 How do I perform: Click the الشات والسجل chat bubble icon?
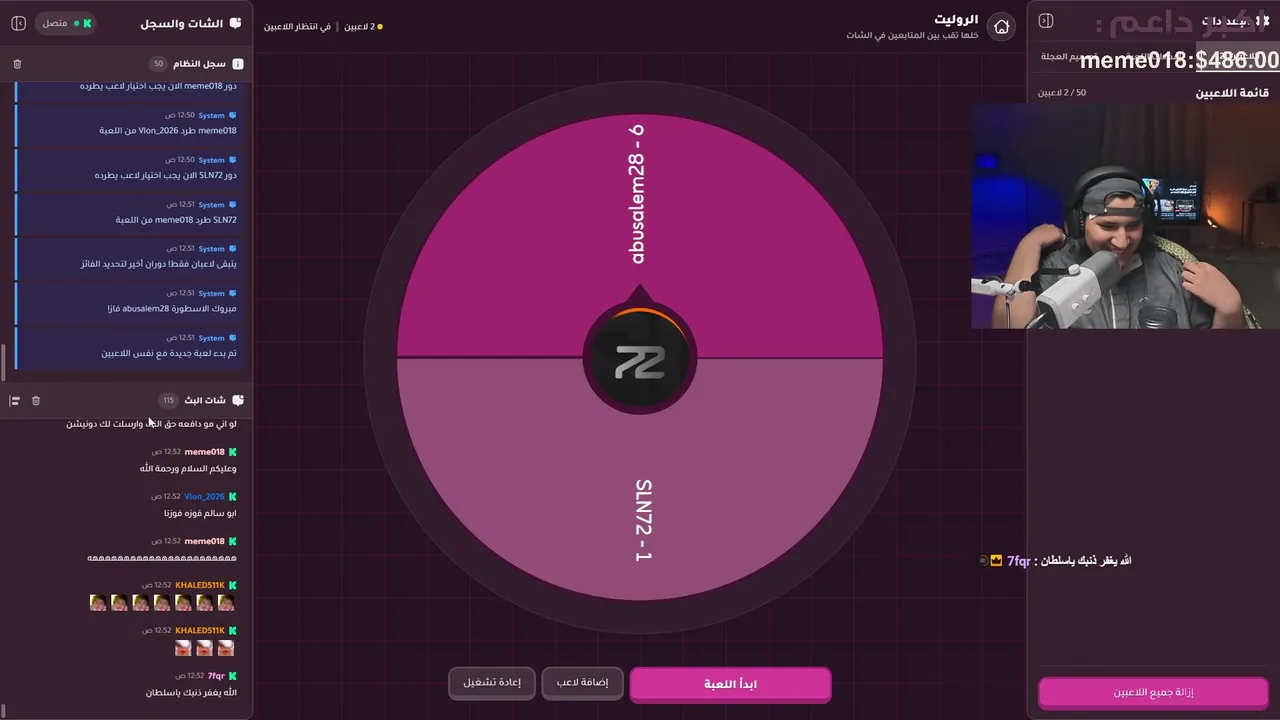coord(235,23)
